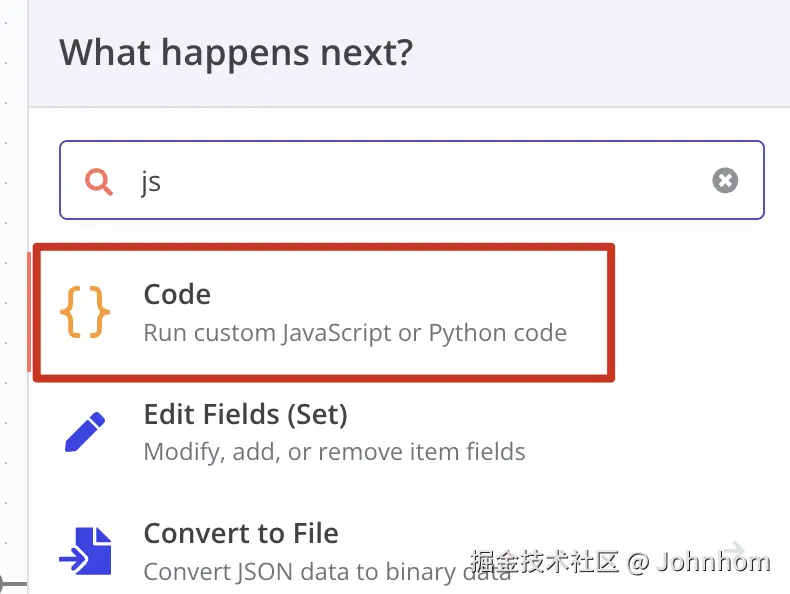Select the Code node title
Image resolution: width=790 pixels, height=594 pixels.
pyautogui.click(x=177, y=294)
